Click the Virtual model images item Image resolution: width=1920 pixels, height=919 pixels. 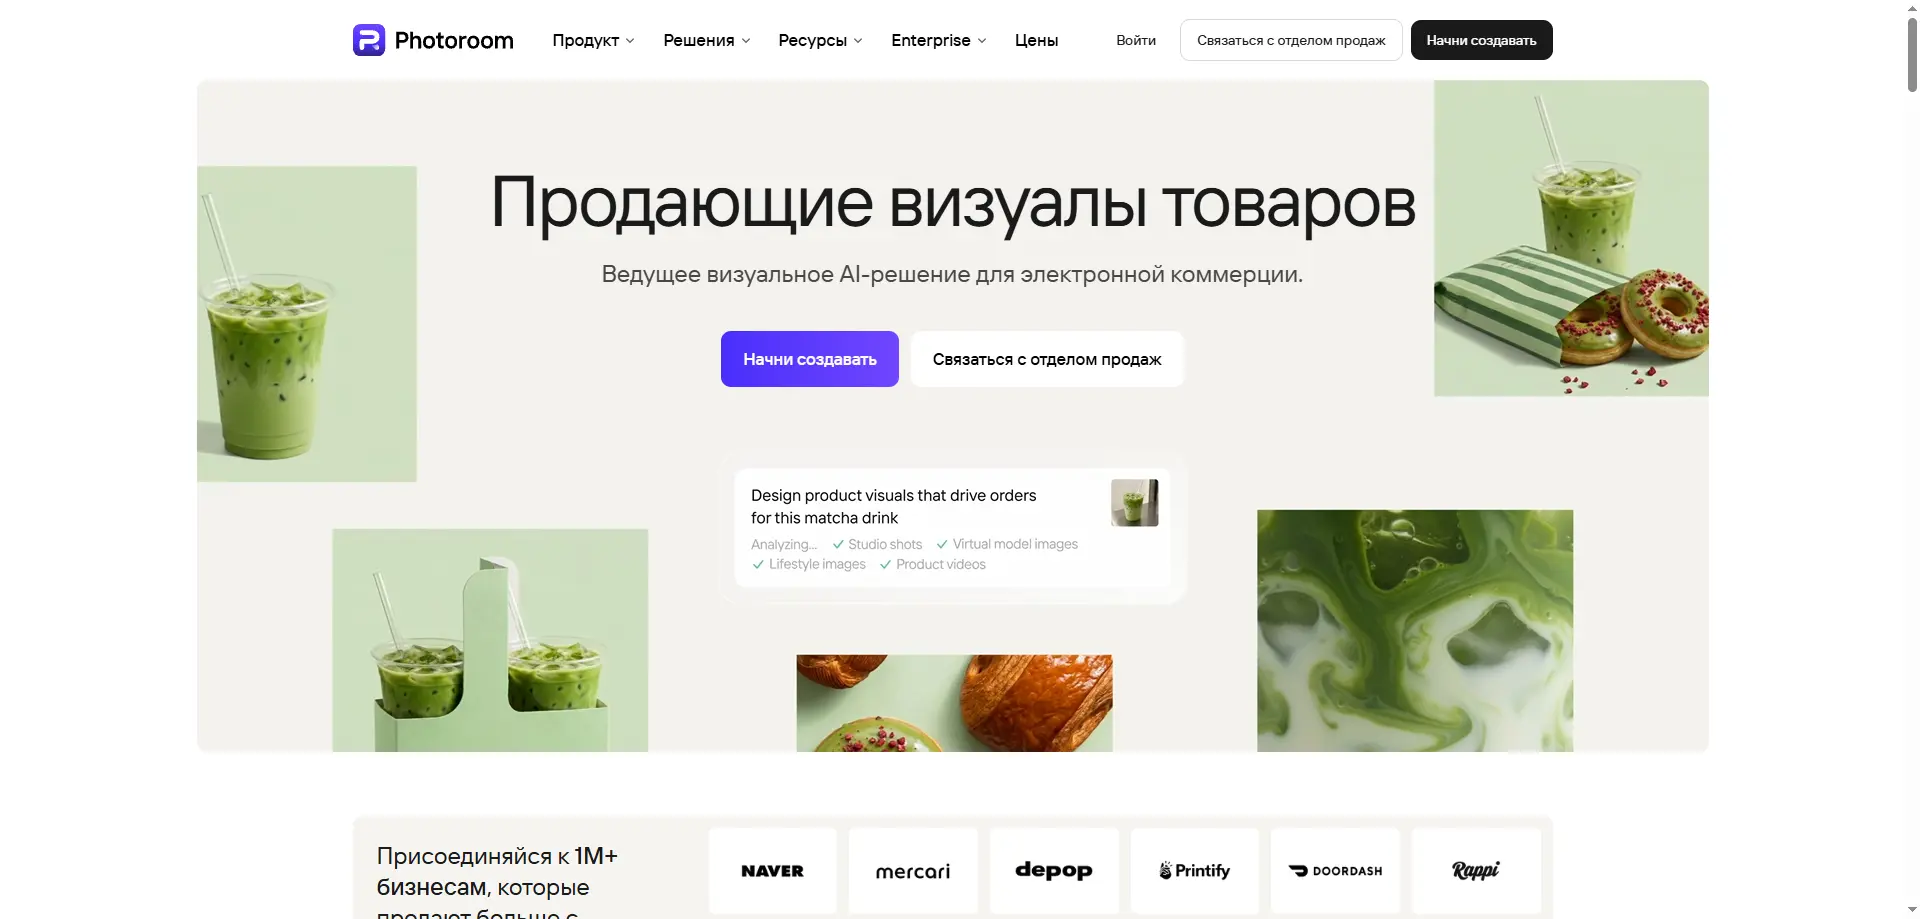1007,544
